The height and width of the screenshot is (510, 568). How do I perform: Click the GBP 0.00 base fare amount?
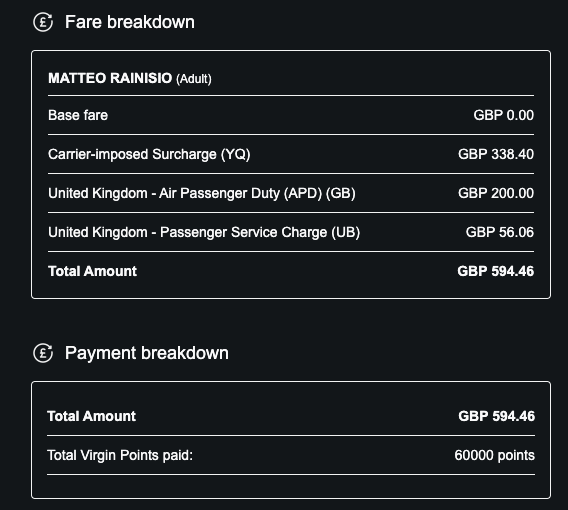(504, 115)
